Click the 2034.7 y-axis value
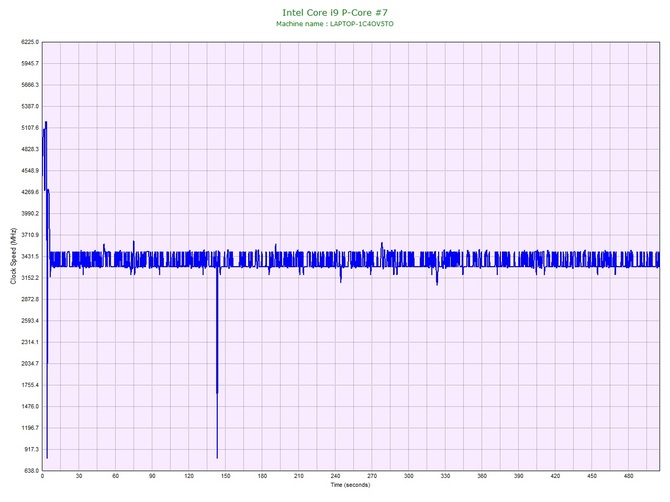 click(x=30, y=364)
